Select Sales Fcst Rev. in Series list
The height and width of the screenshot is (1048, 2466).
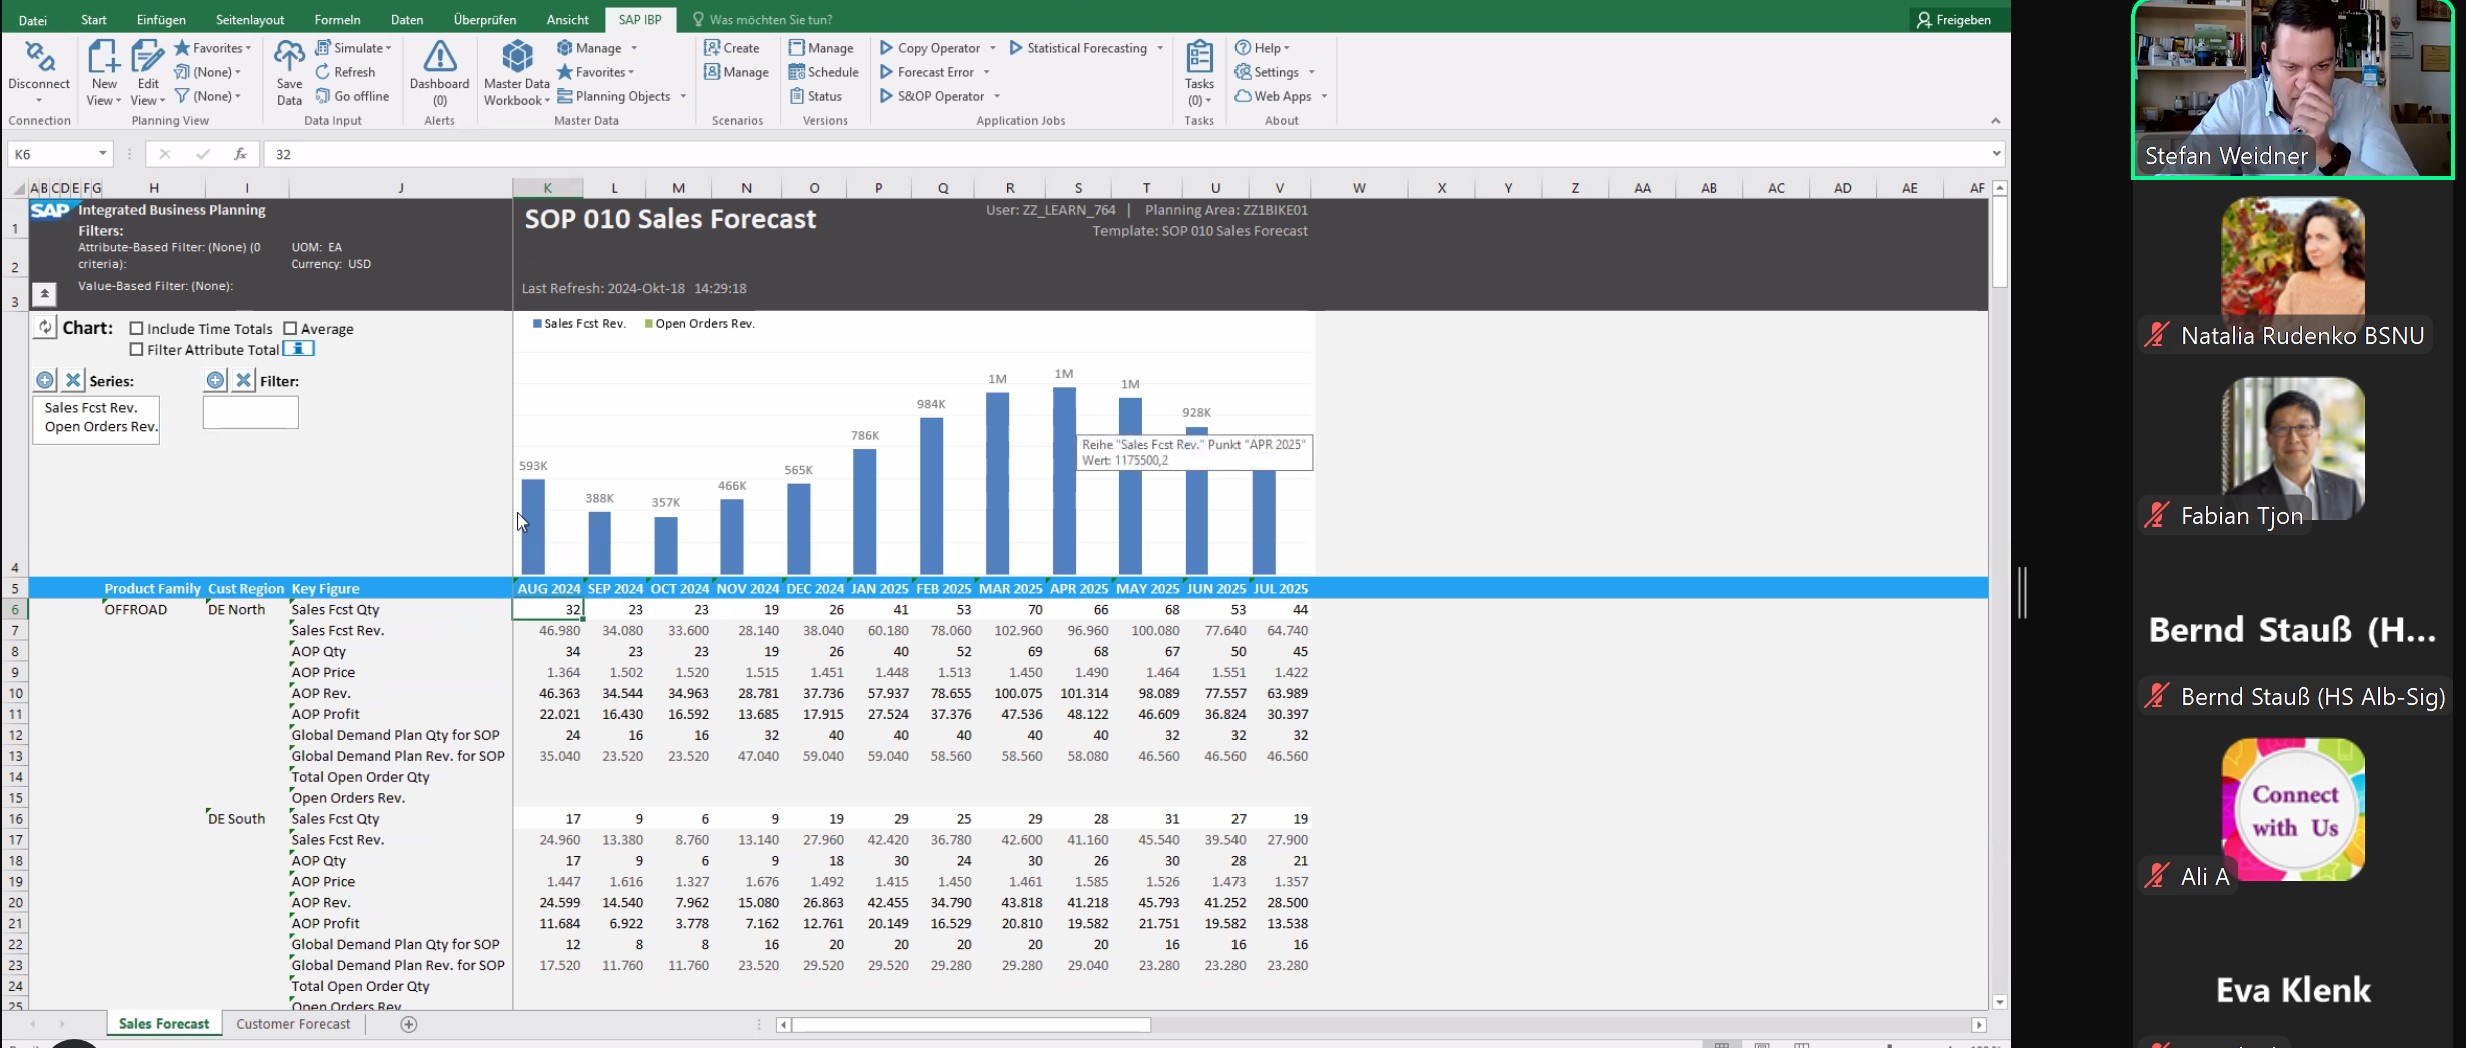[91, 408]
